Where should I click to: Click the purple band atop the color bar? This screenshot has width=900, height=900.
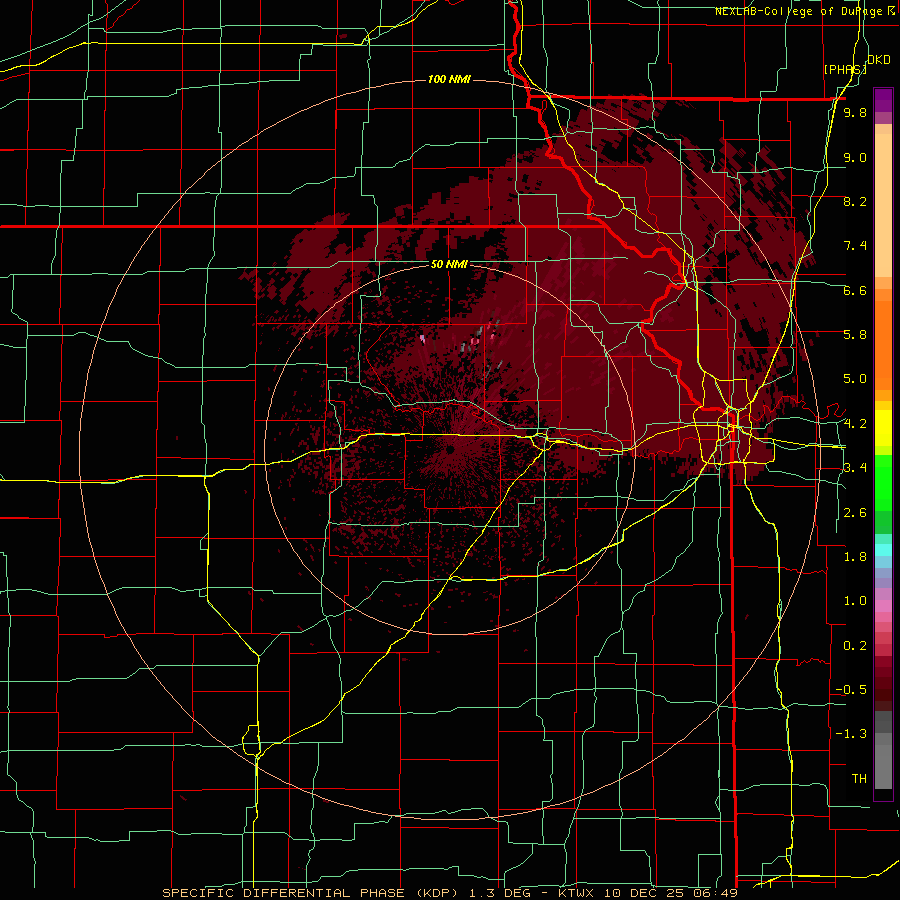(883, 100)
